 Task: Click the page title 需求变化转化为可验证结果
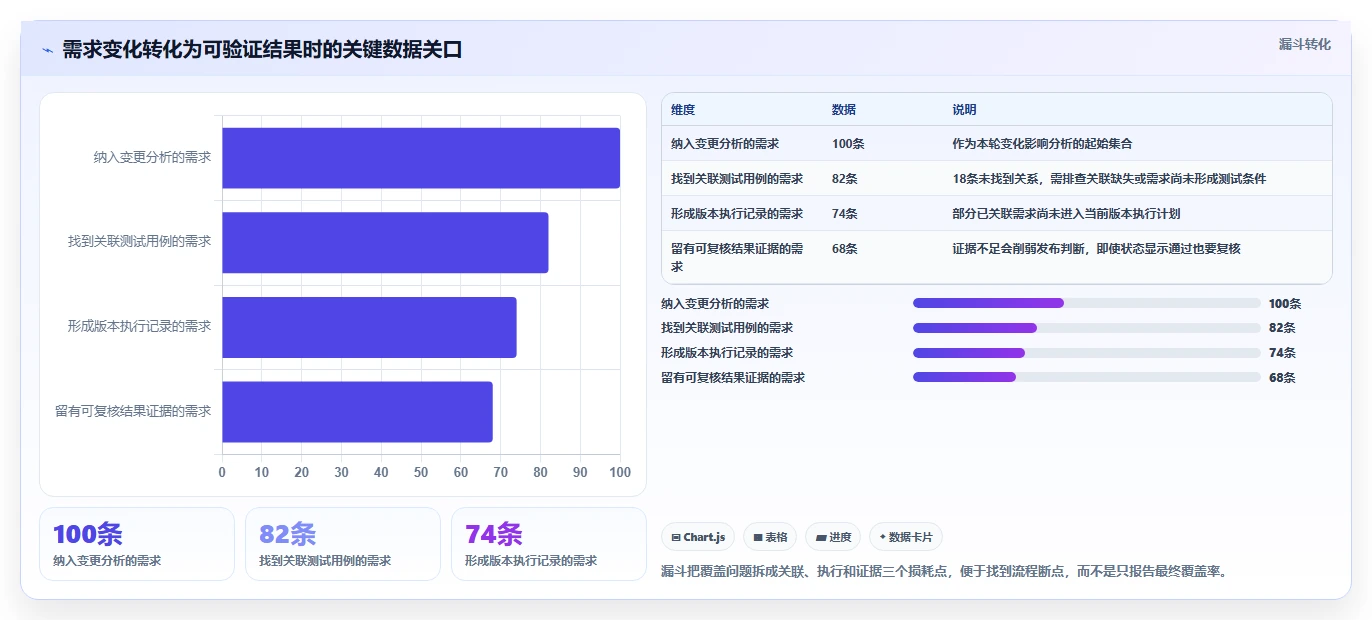point(262,50)
